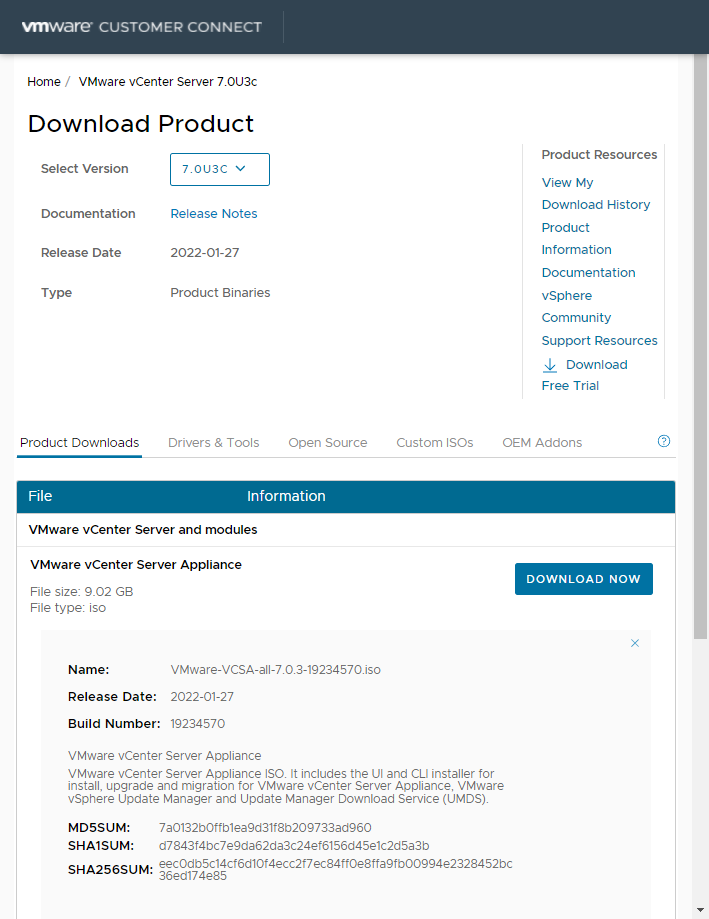
Task: Open View My Download History link
Action: point(596,193)
